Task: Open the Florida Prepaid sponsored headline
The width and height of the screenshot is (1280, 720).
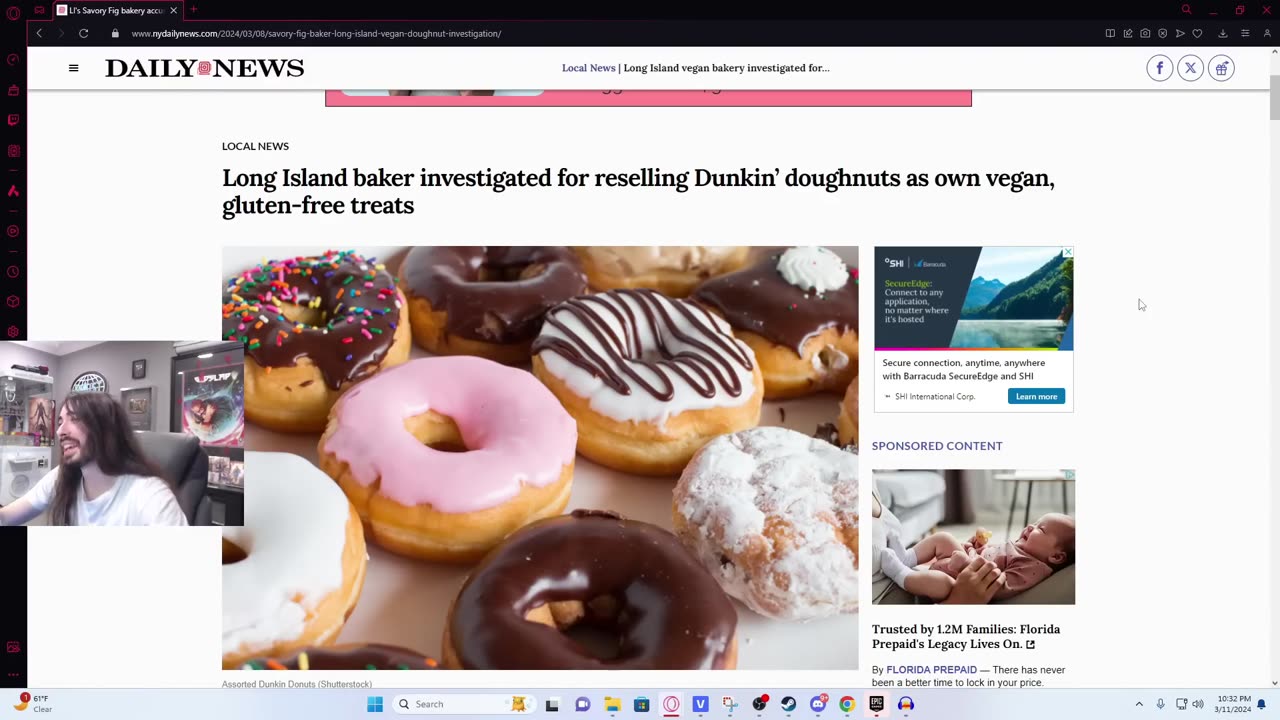Action: (966, 636)
